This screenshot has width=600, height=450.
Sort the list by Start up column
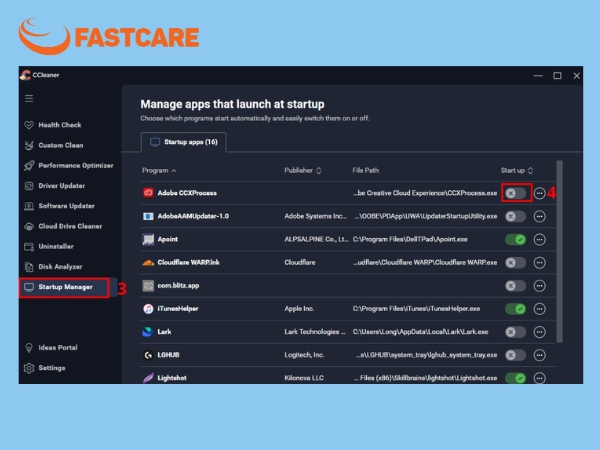[x=517, y=170]
